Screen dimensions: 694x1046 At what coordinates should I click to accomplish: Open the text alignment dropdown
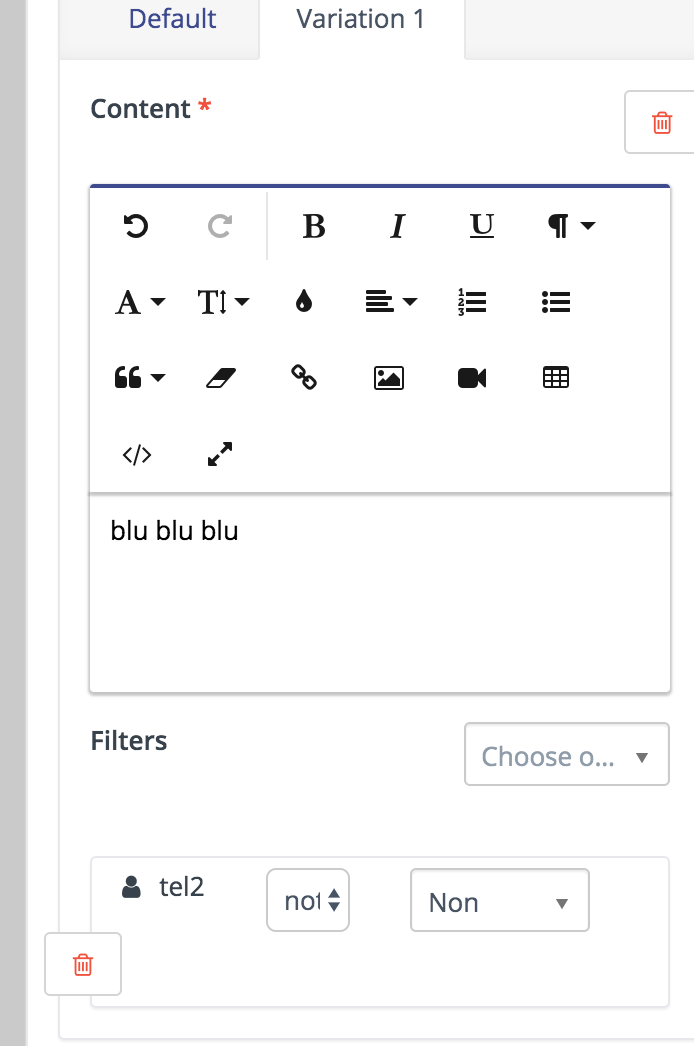tap(391, 301)
